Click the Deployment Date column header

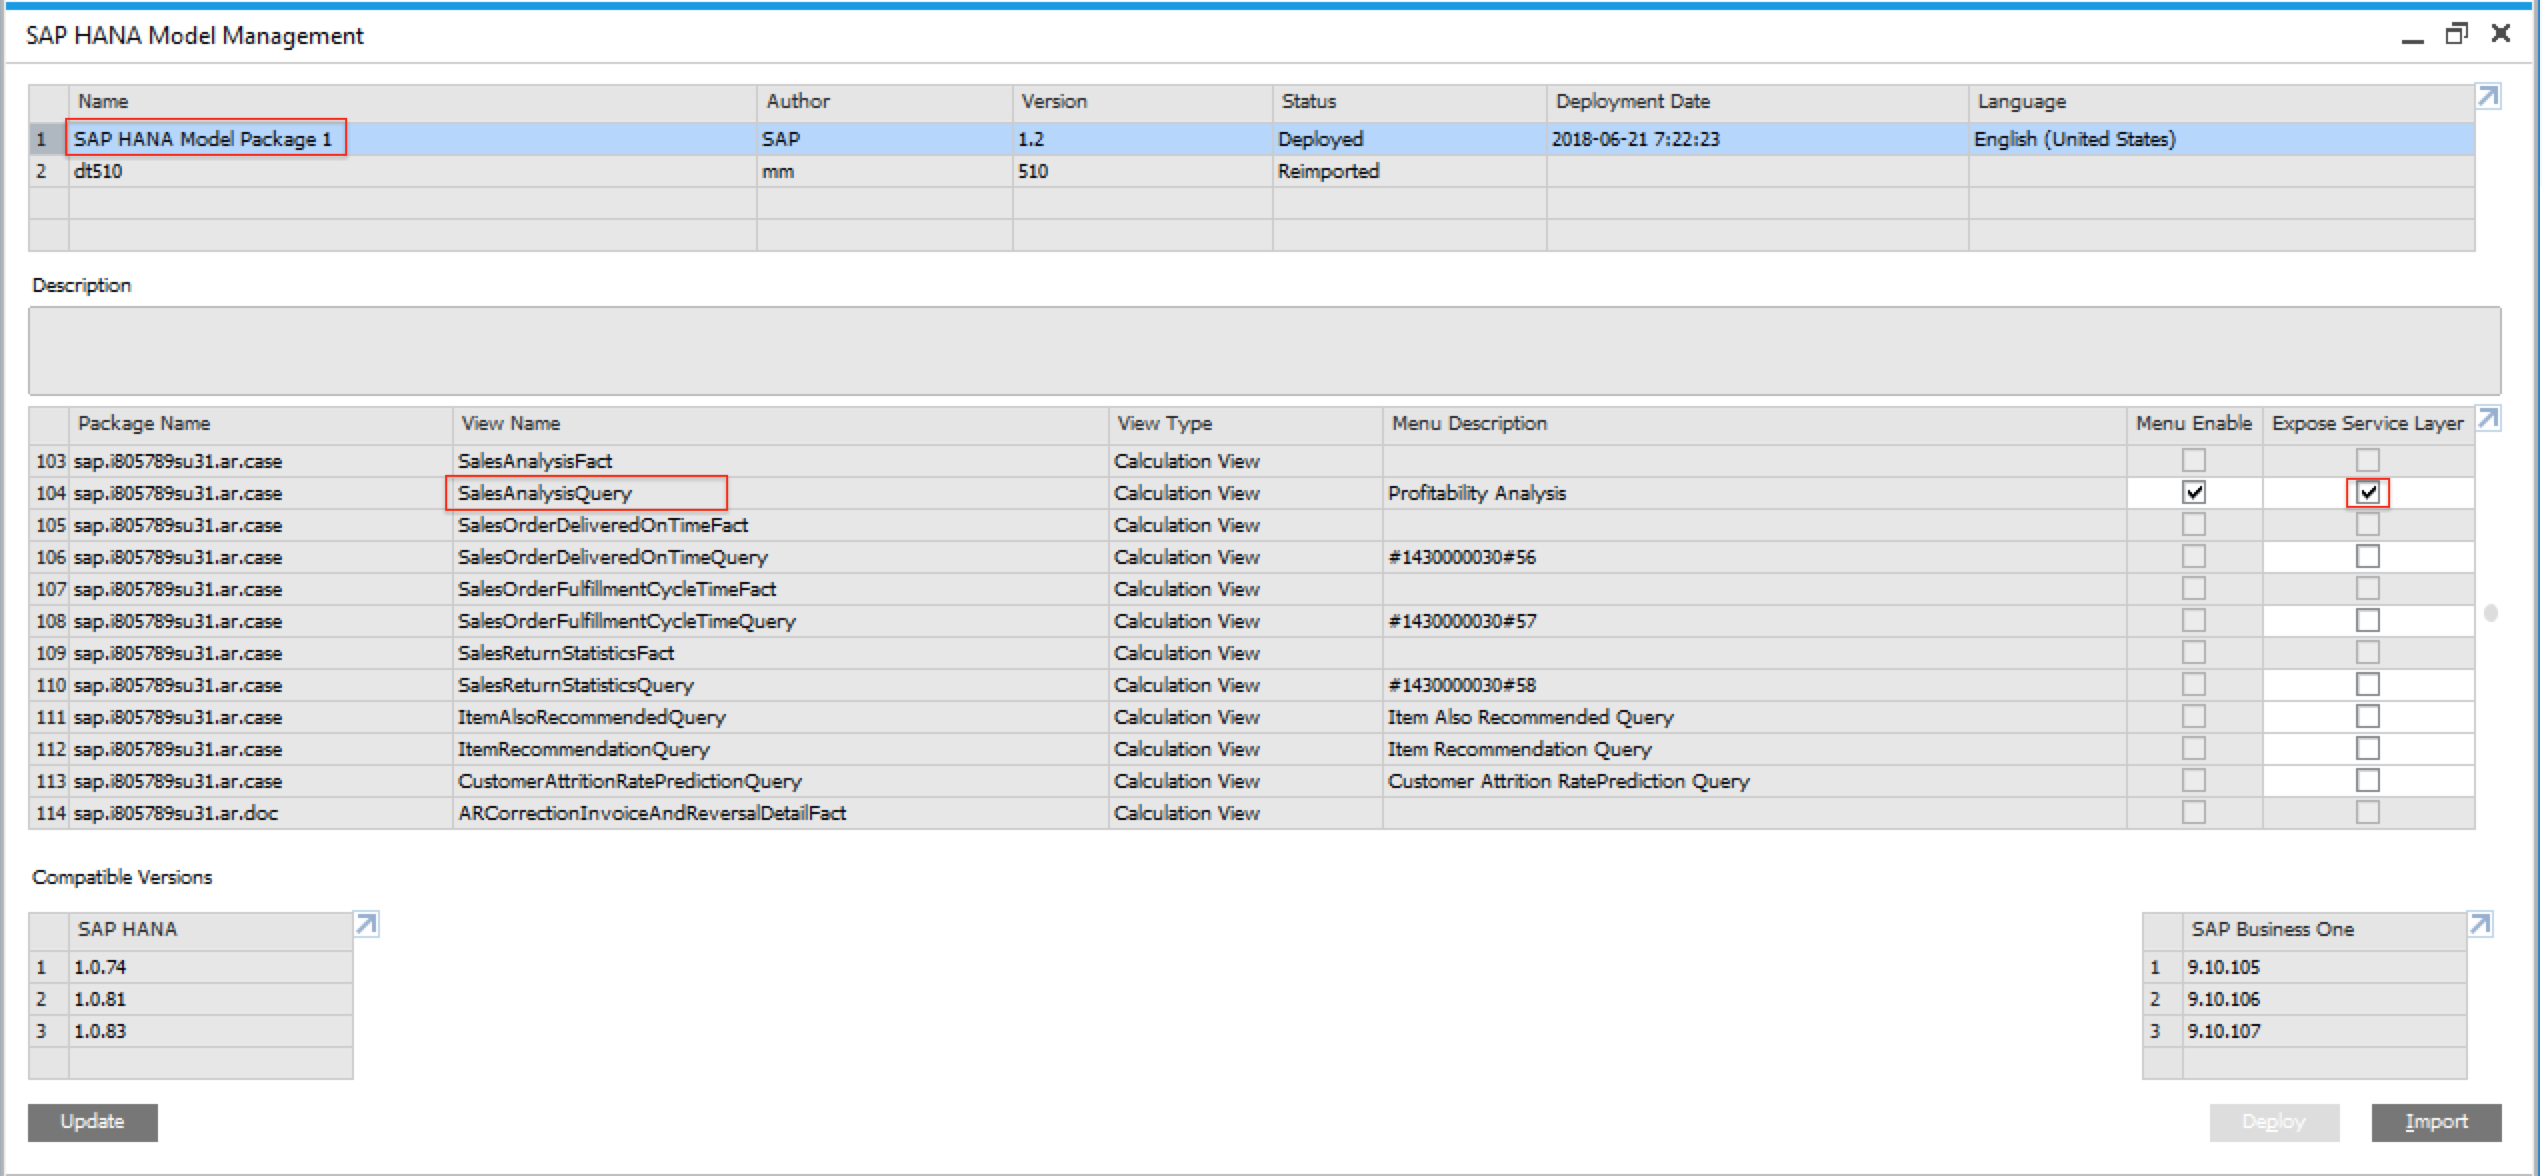(1758, 102)
